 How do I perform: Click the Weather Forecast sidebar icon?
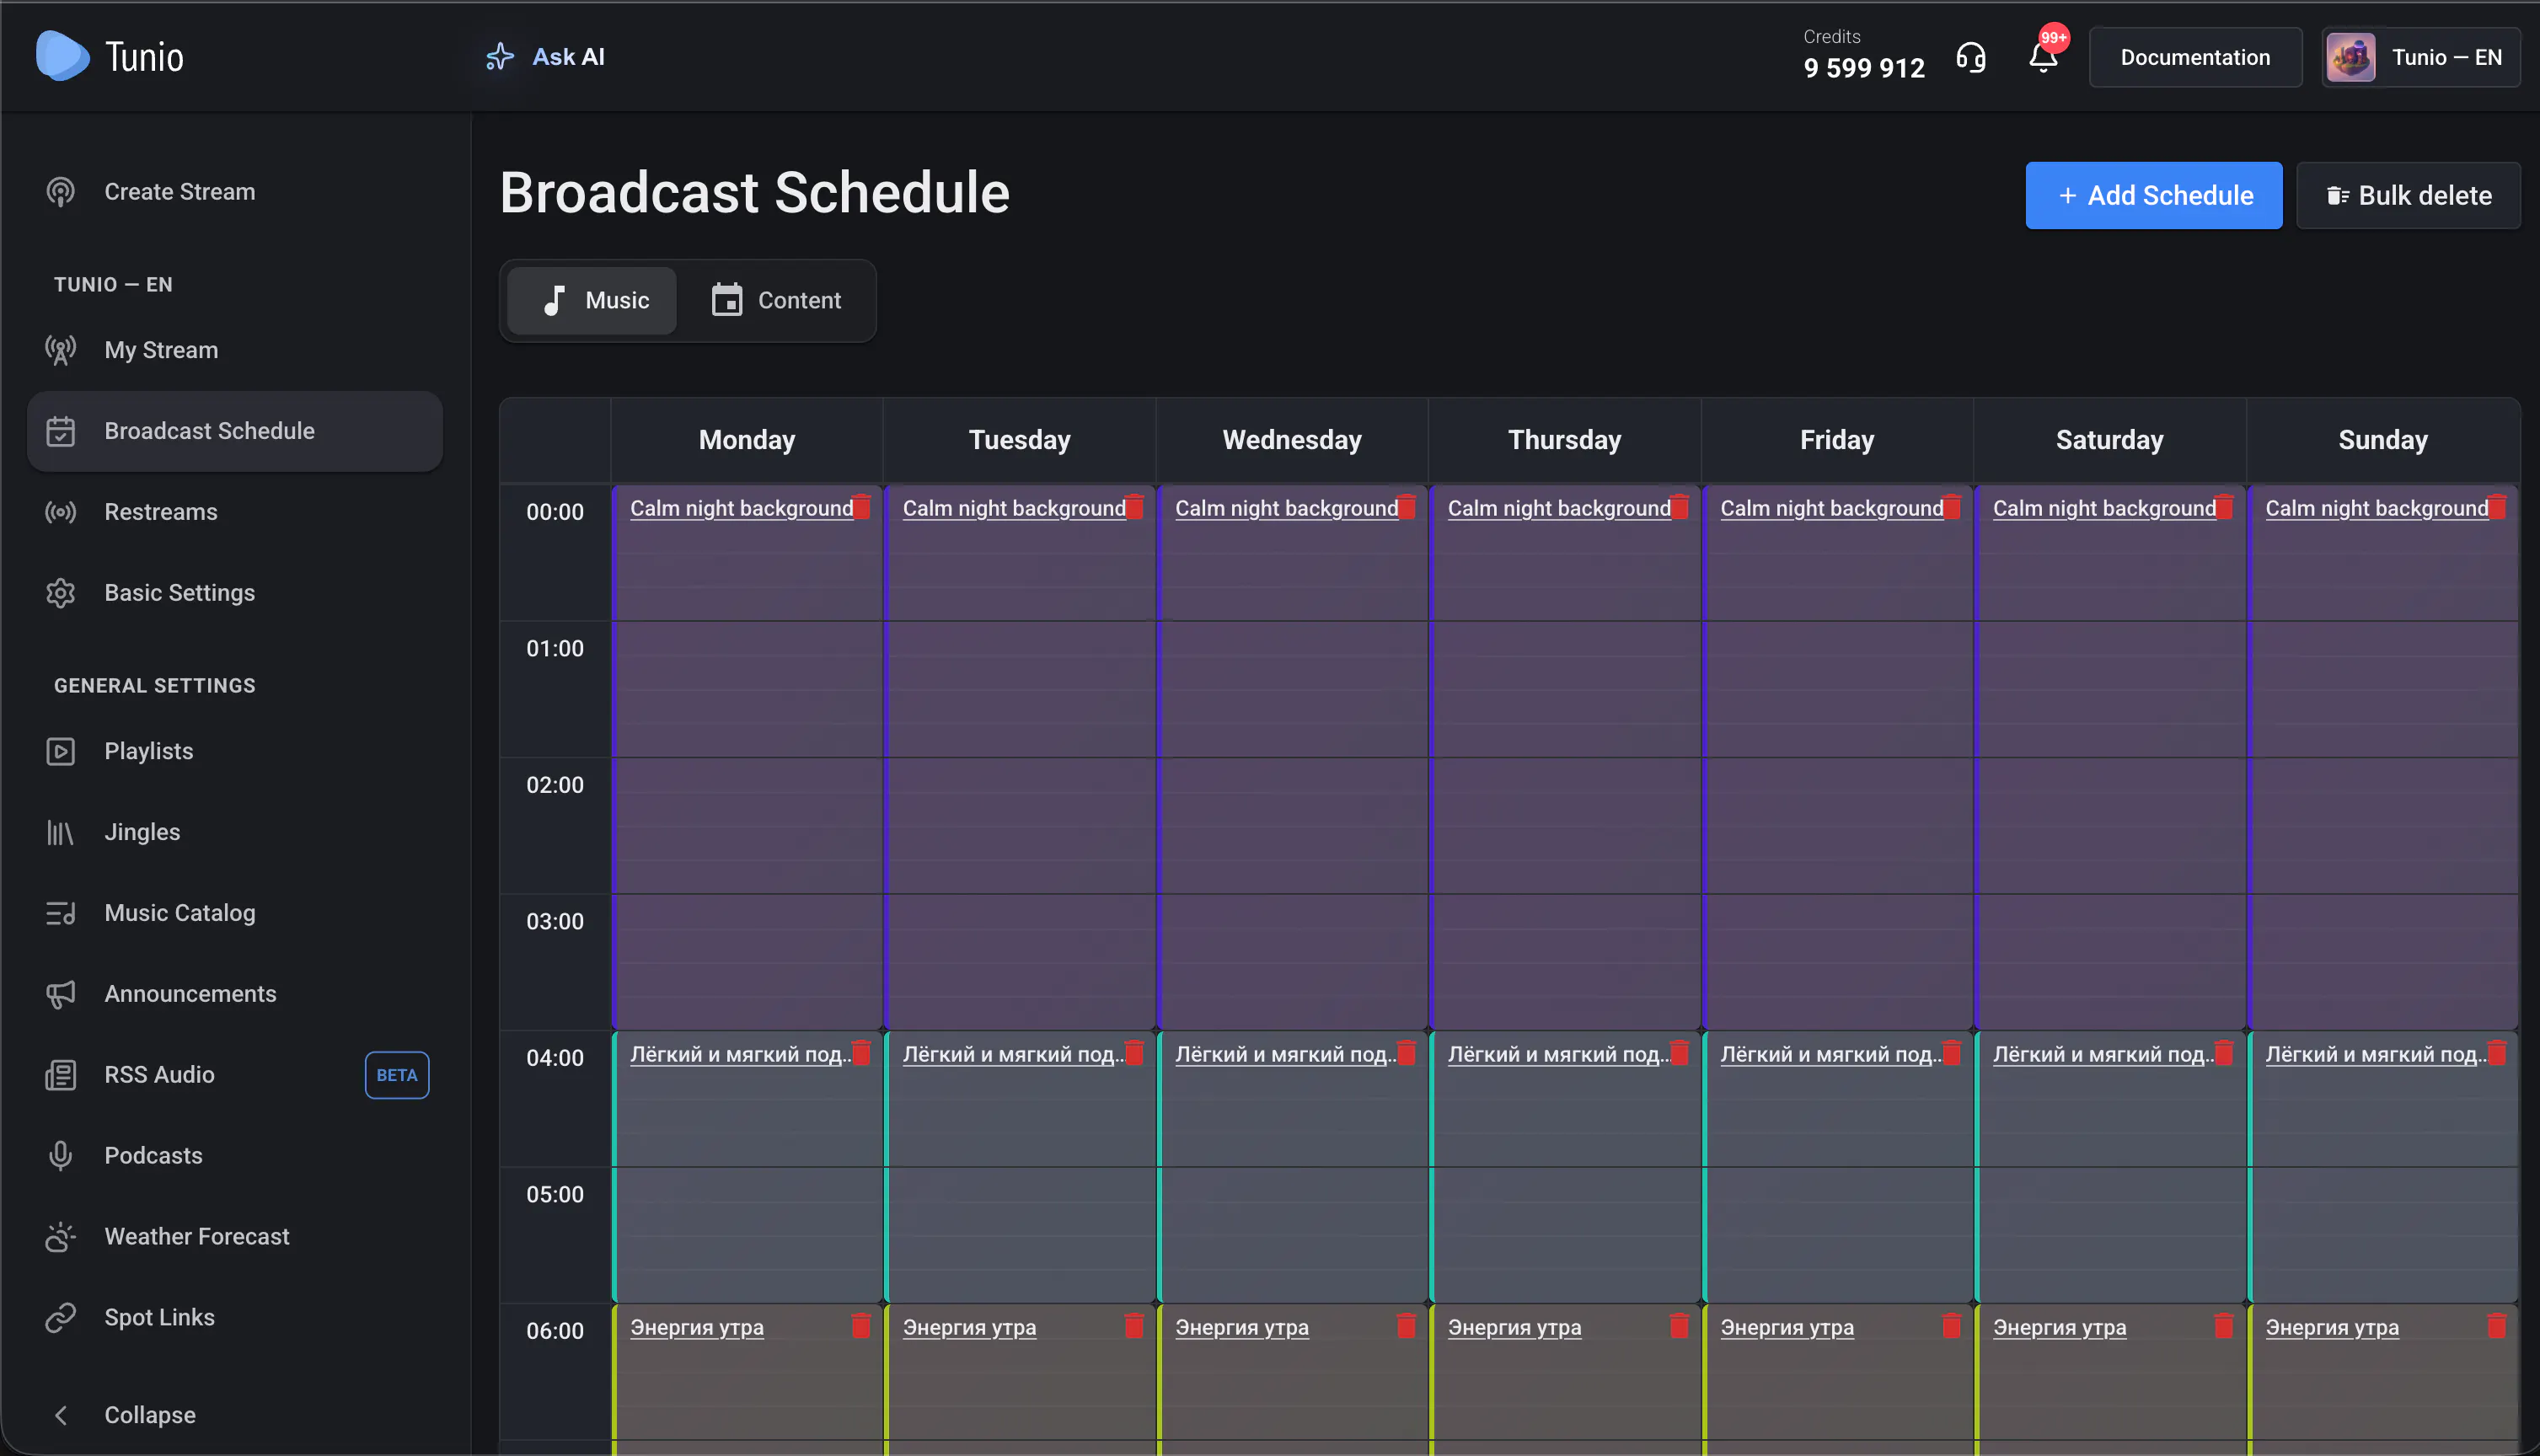pos(60,1237)
